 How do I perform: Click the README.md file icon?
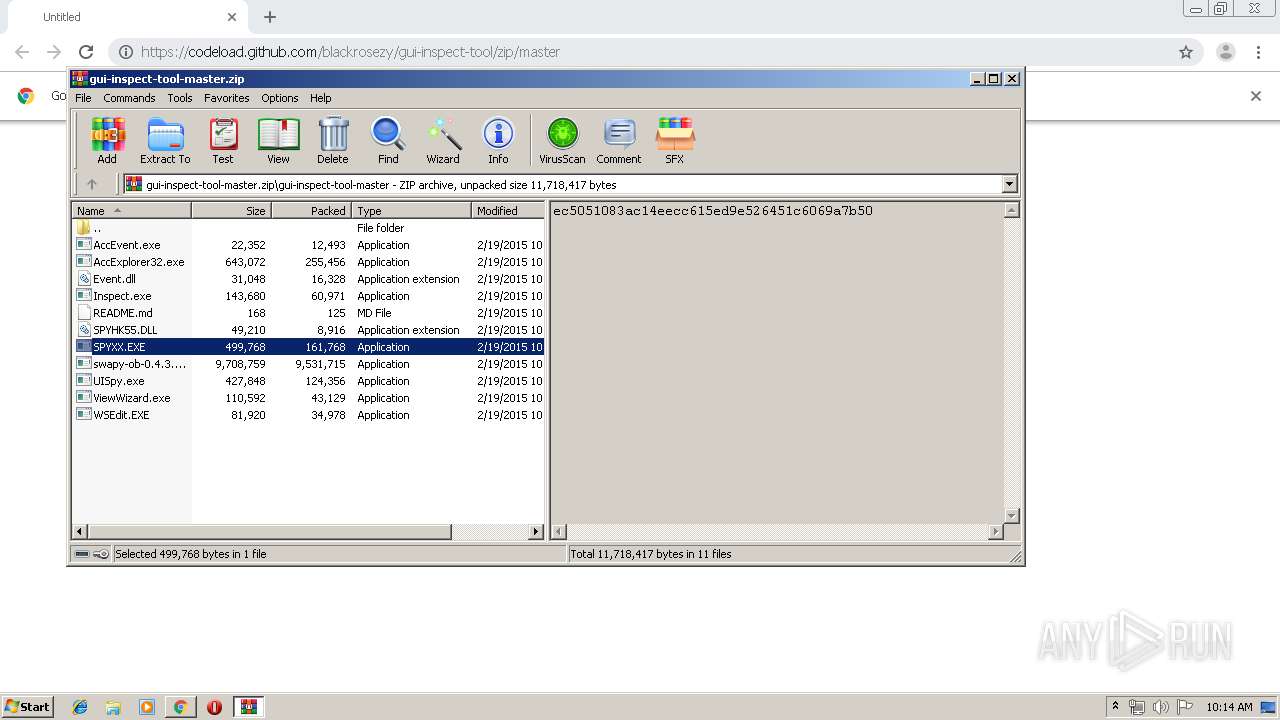pyautogui.click(x=84, y=313)
